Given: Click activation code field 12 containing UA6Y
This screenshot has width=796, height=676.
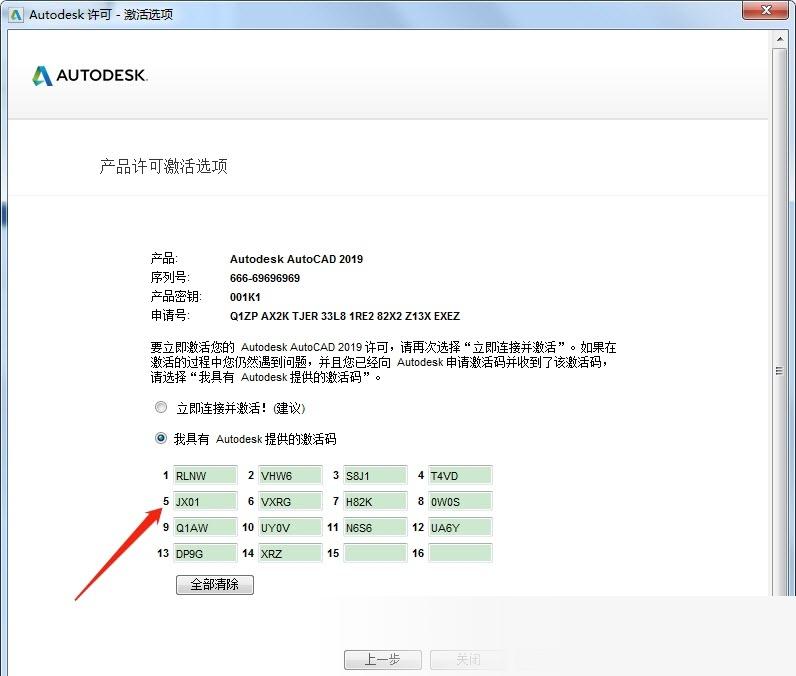Looking at the screenshot, I should click(460, 527).
